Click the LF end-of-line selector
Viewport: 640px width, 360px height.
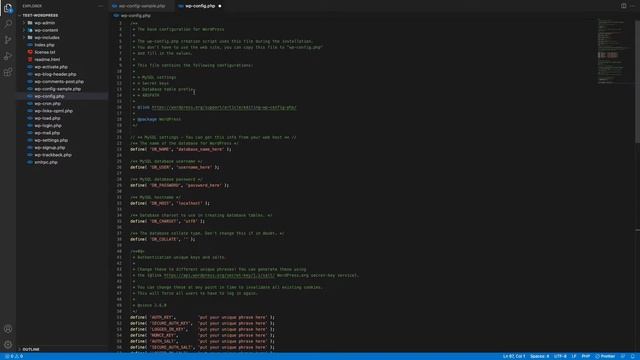tap(574, 356)
